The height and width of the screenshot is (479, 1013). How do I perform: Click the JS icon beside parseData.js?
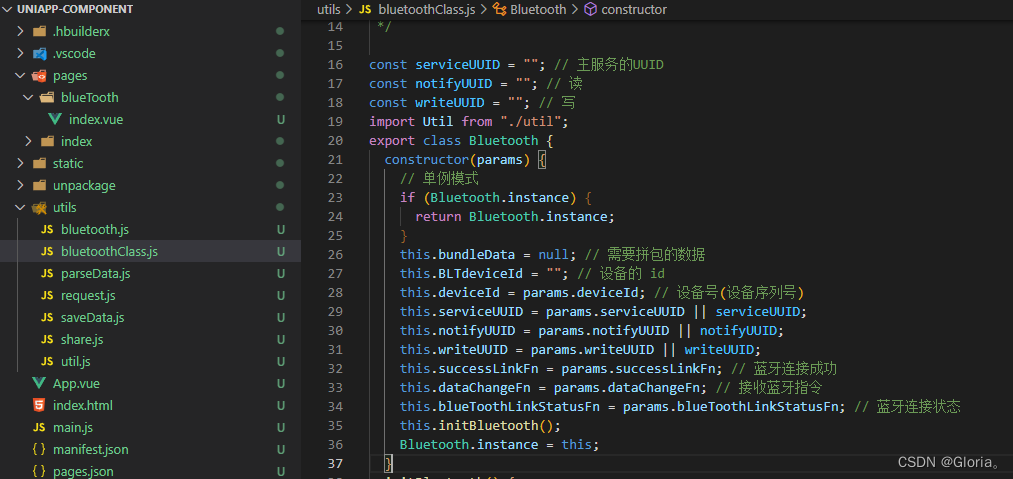coord(47,273)
